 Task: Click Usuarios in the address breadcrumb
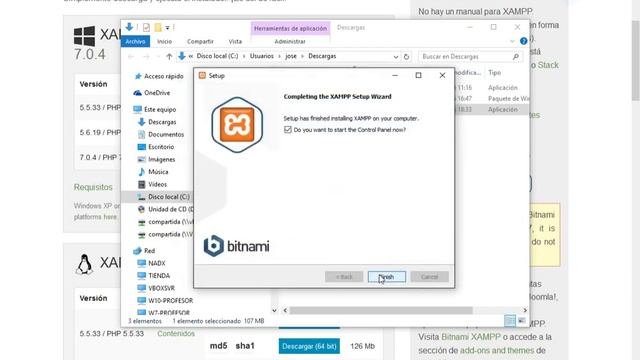(262, 56)
